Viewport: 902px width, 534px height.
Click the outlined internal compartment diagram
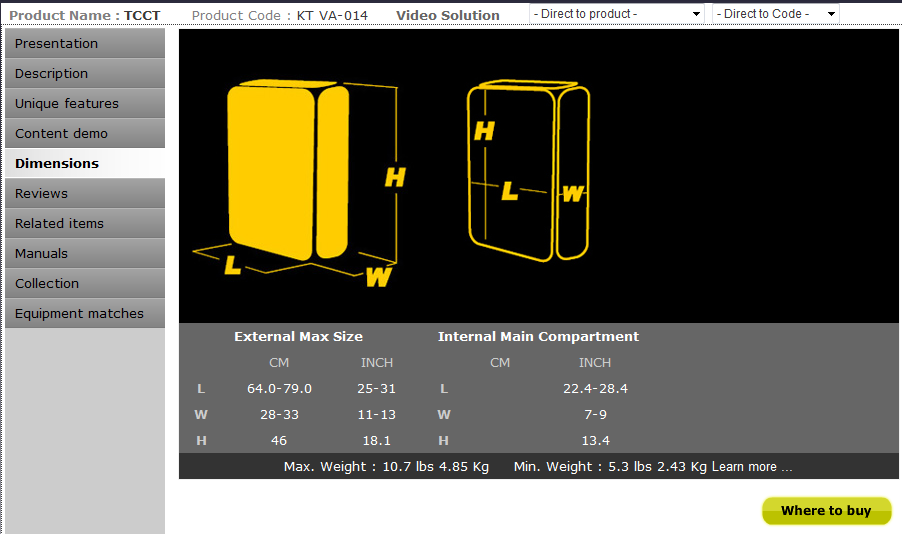coord(528,172)
